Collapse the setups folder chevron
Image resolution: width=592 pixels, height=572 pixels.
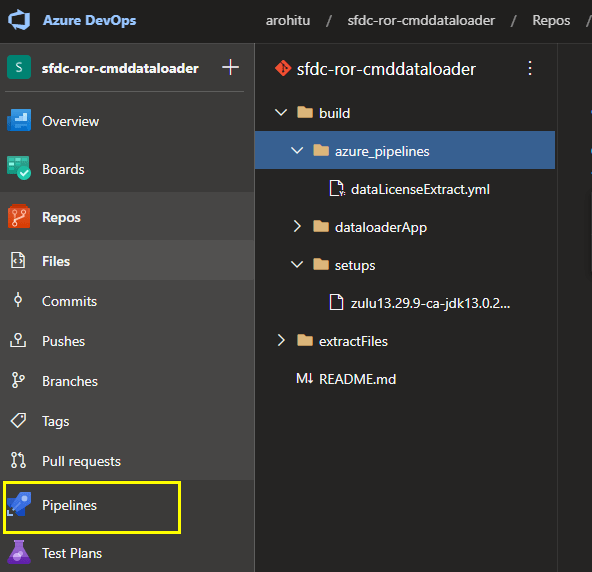pos(297,264)
